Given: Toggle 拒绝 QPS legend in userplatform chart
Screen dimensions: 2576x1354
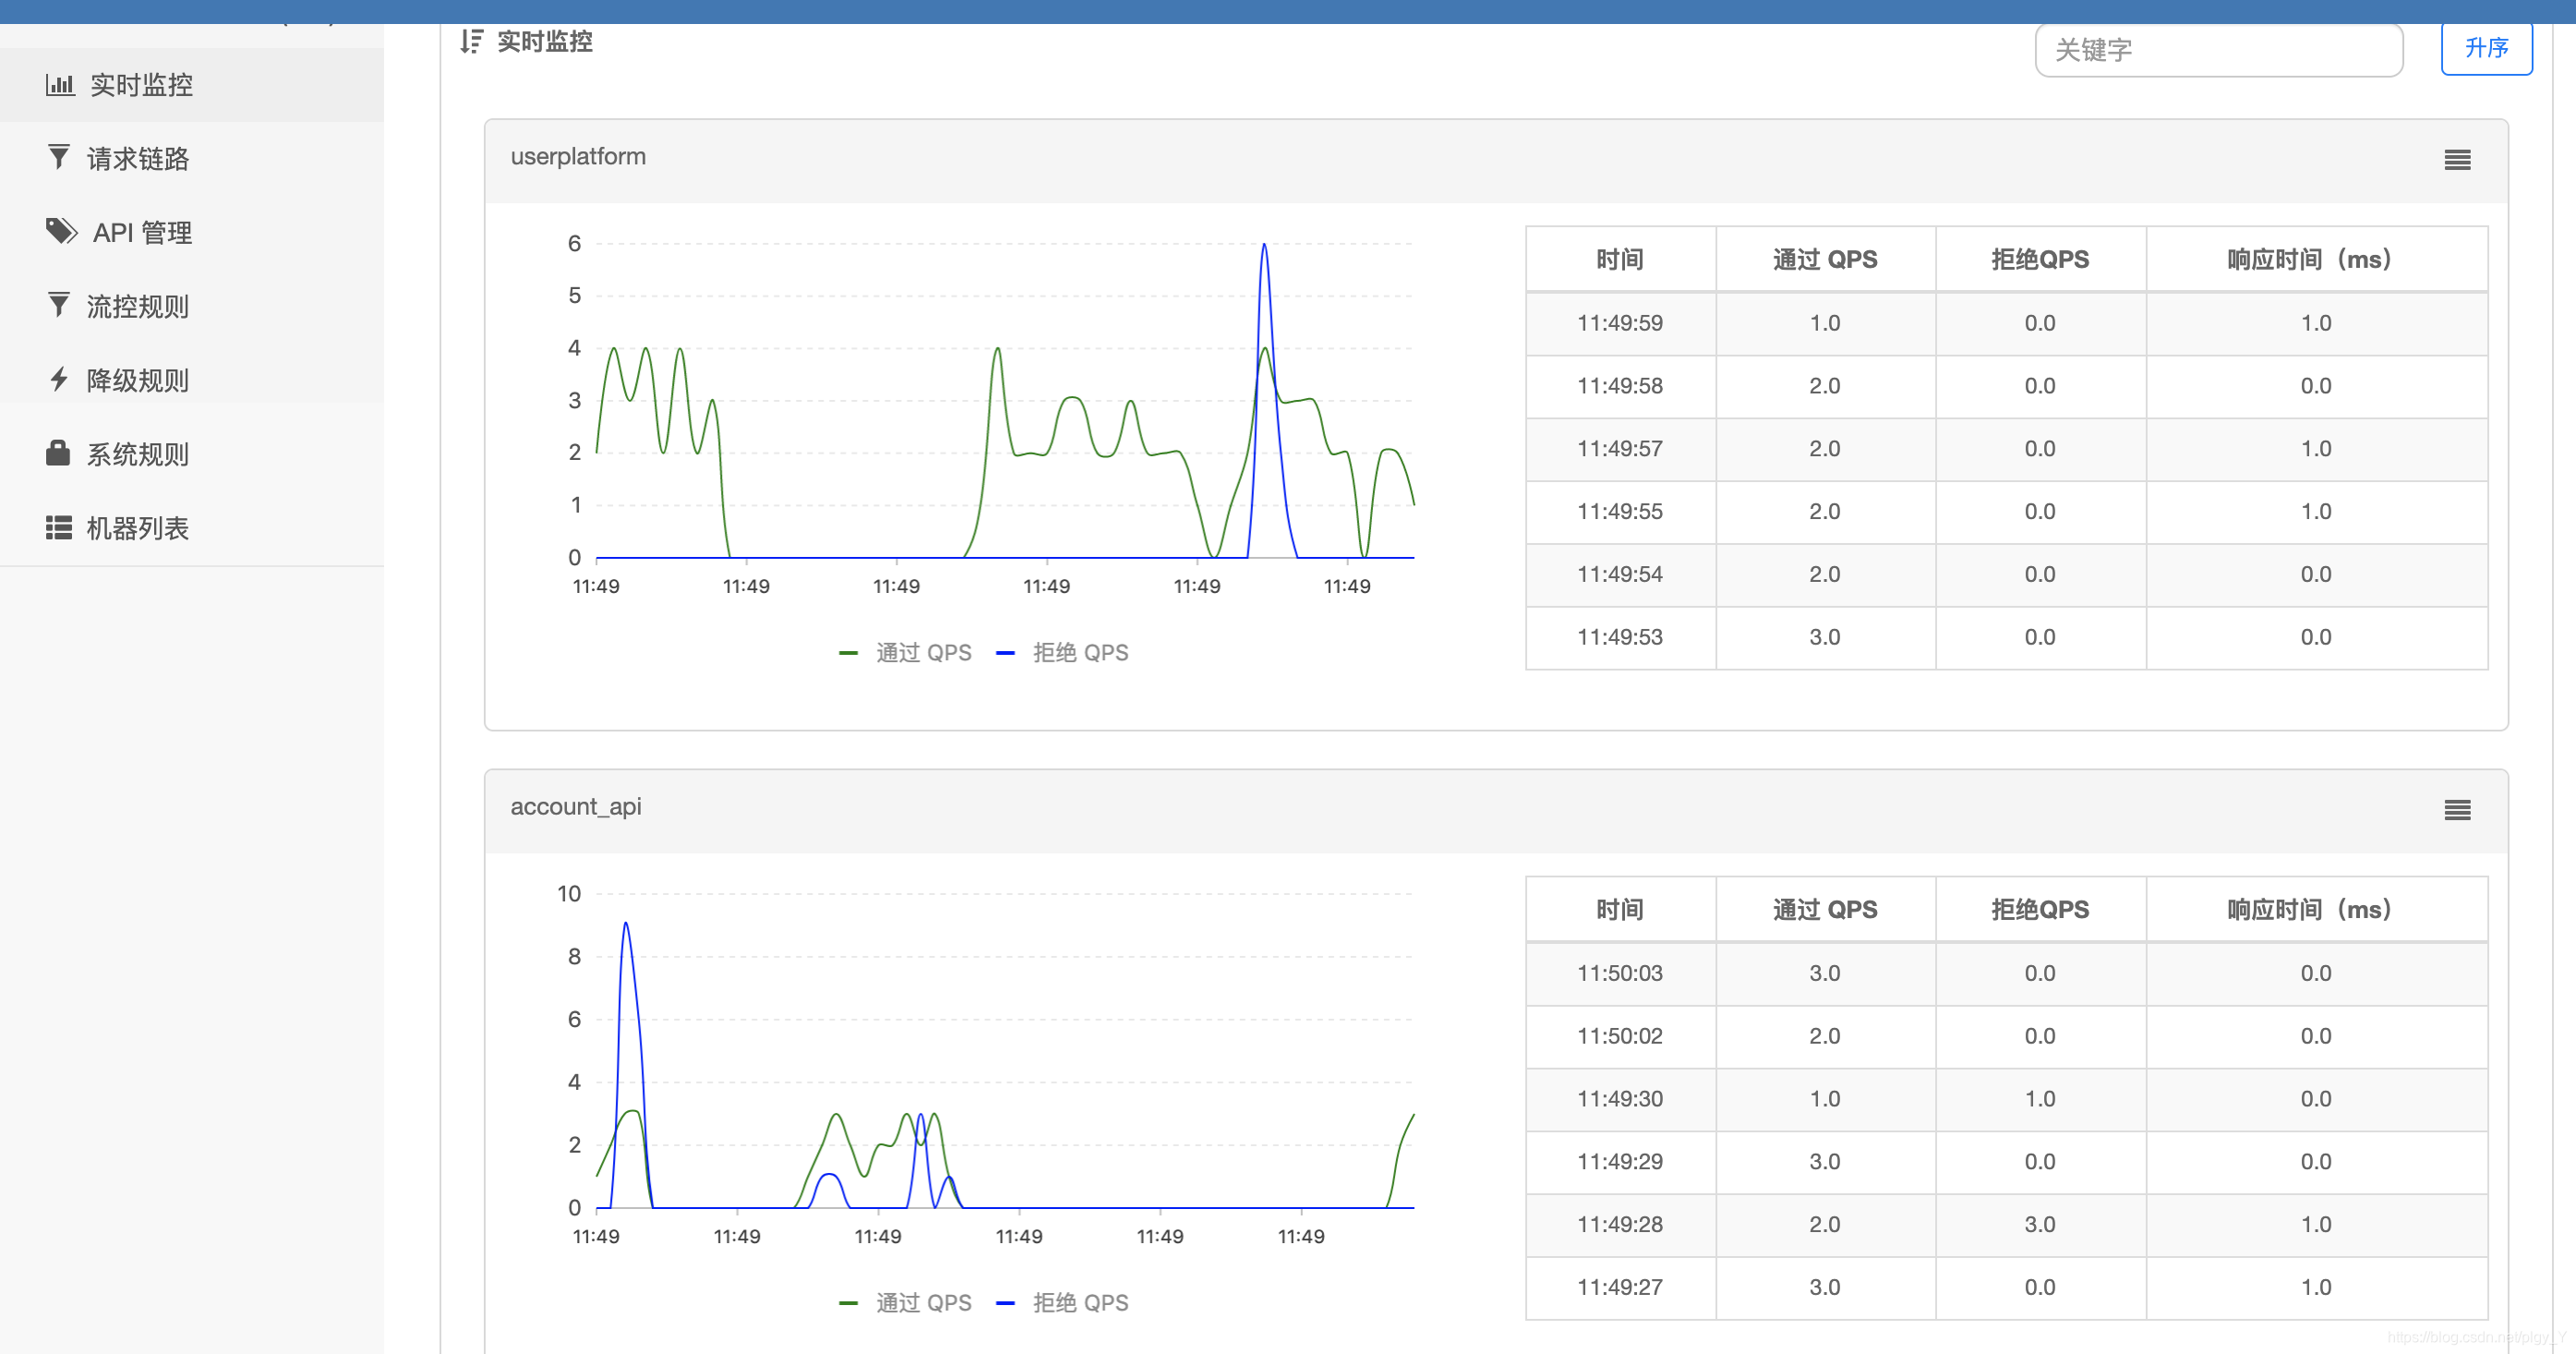Looking at the screenshot, I should tap(1062, 653).
